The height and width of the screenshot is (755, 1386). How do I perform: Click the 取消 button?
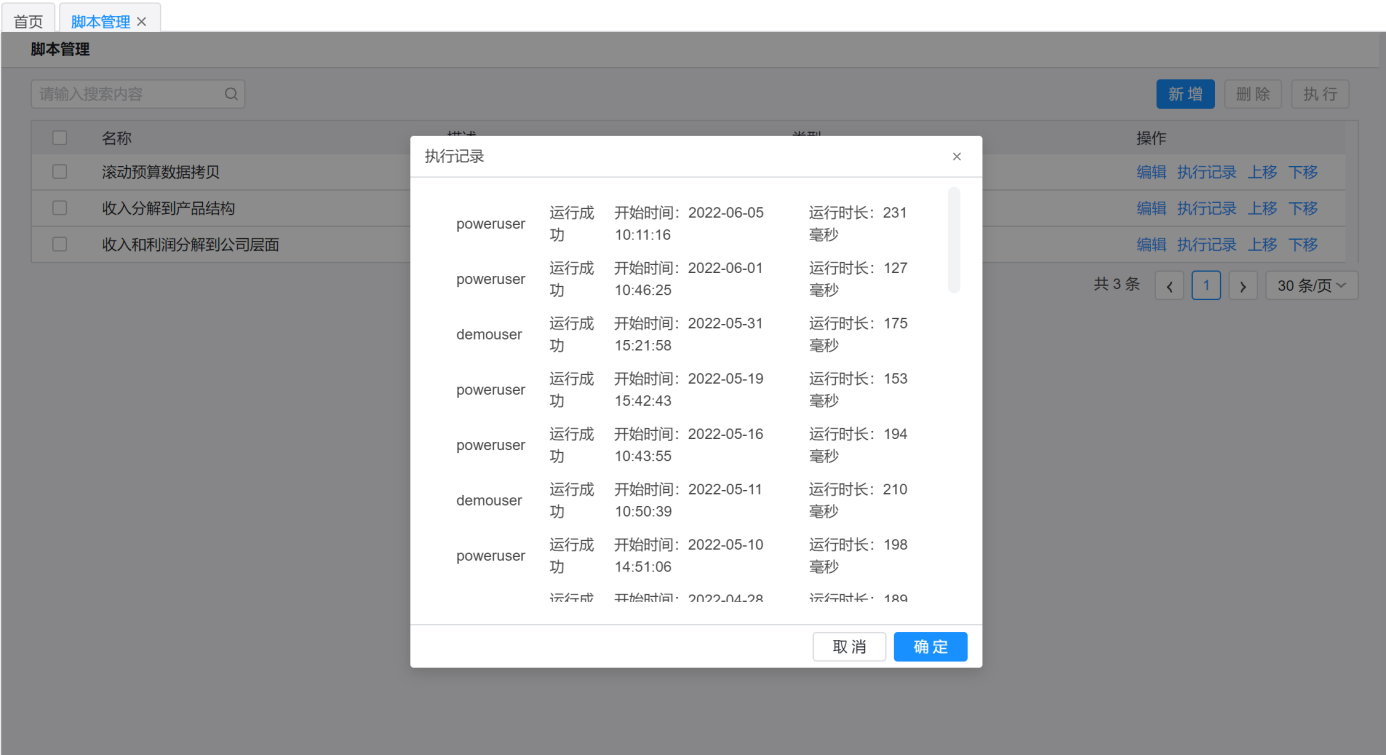(x=849, y=647)
